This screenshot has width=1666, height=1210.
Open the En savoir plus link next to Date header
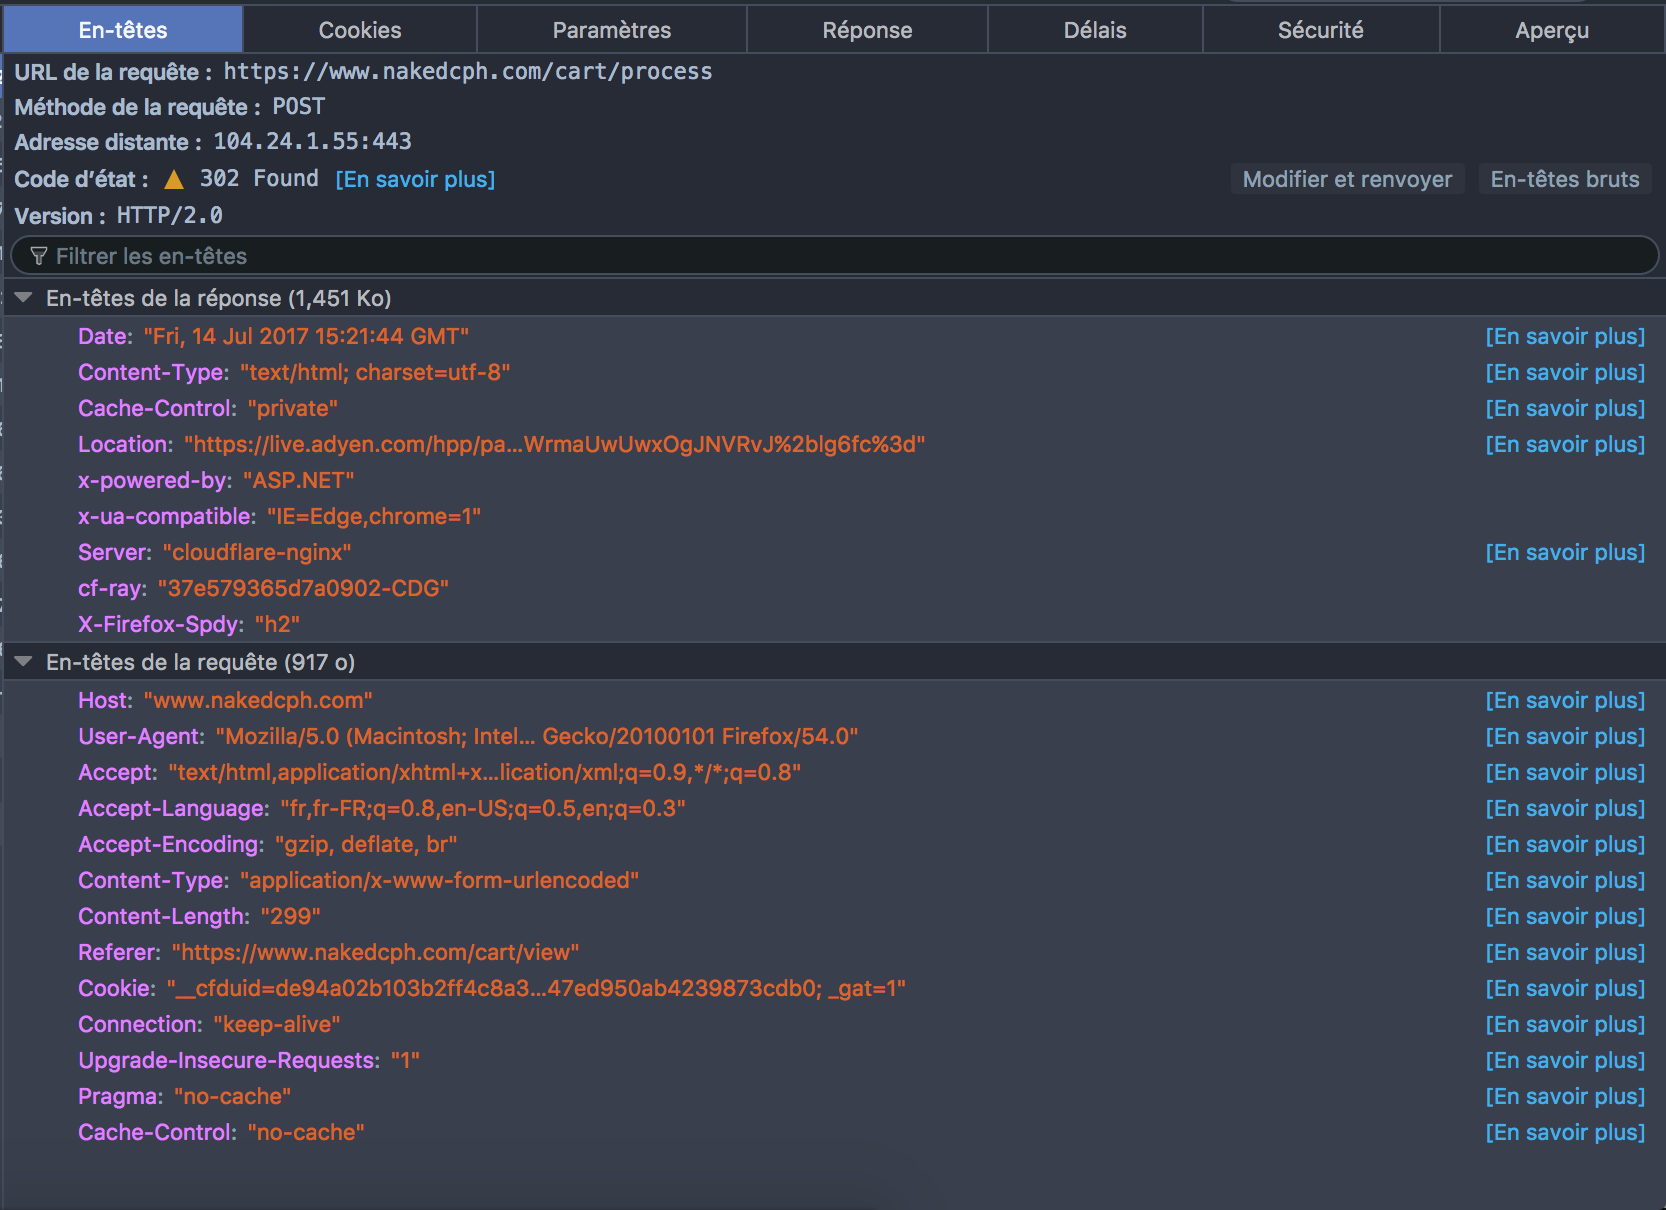1564,336
